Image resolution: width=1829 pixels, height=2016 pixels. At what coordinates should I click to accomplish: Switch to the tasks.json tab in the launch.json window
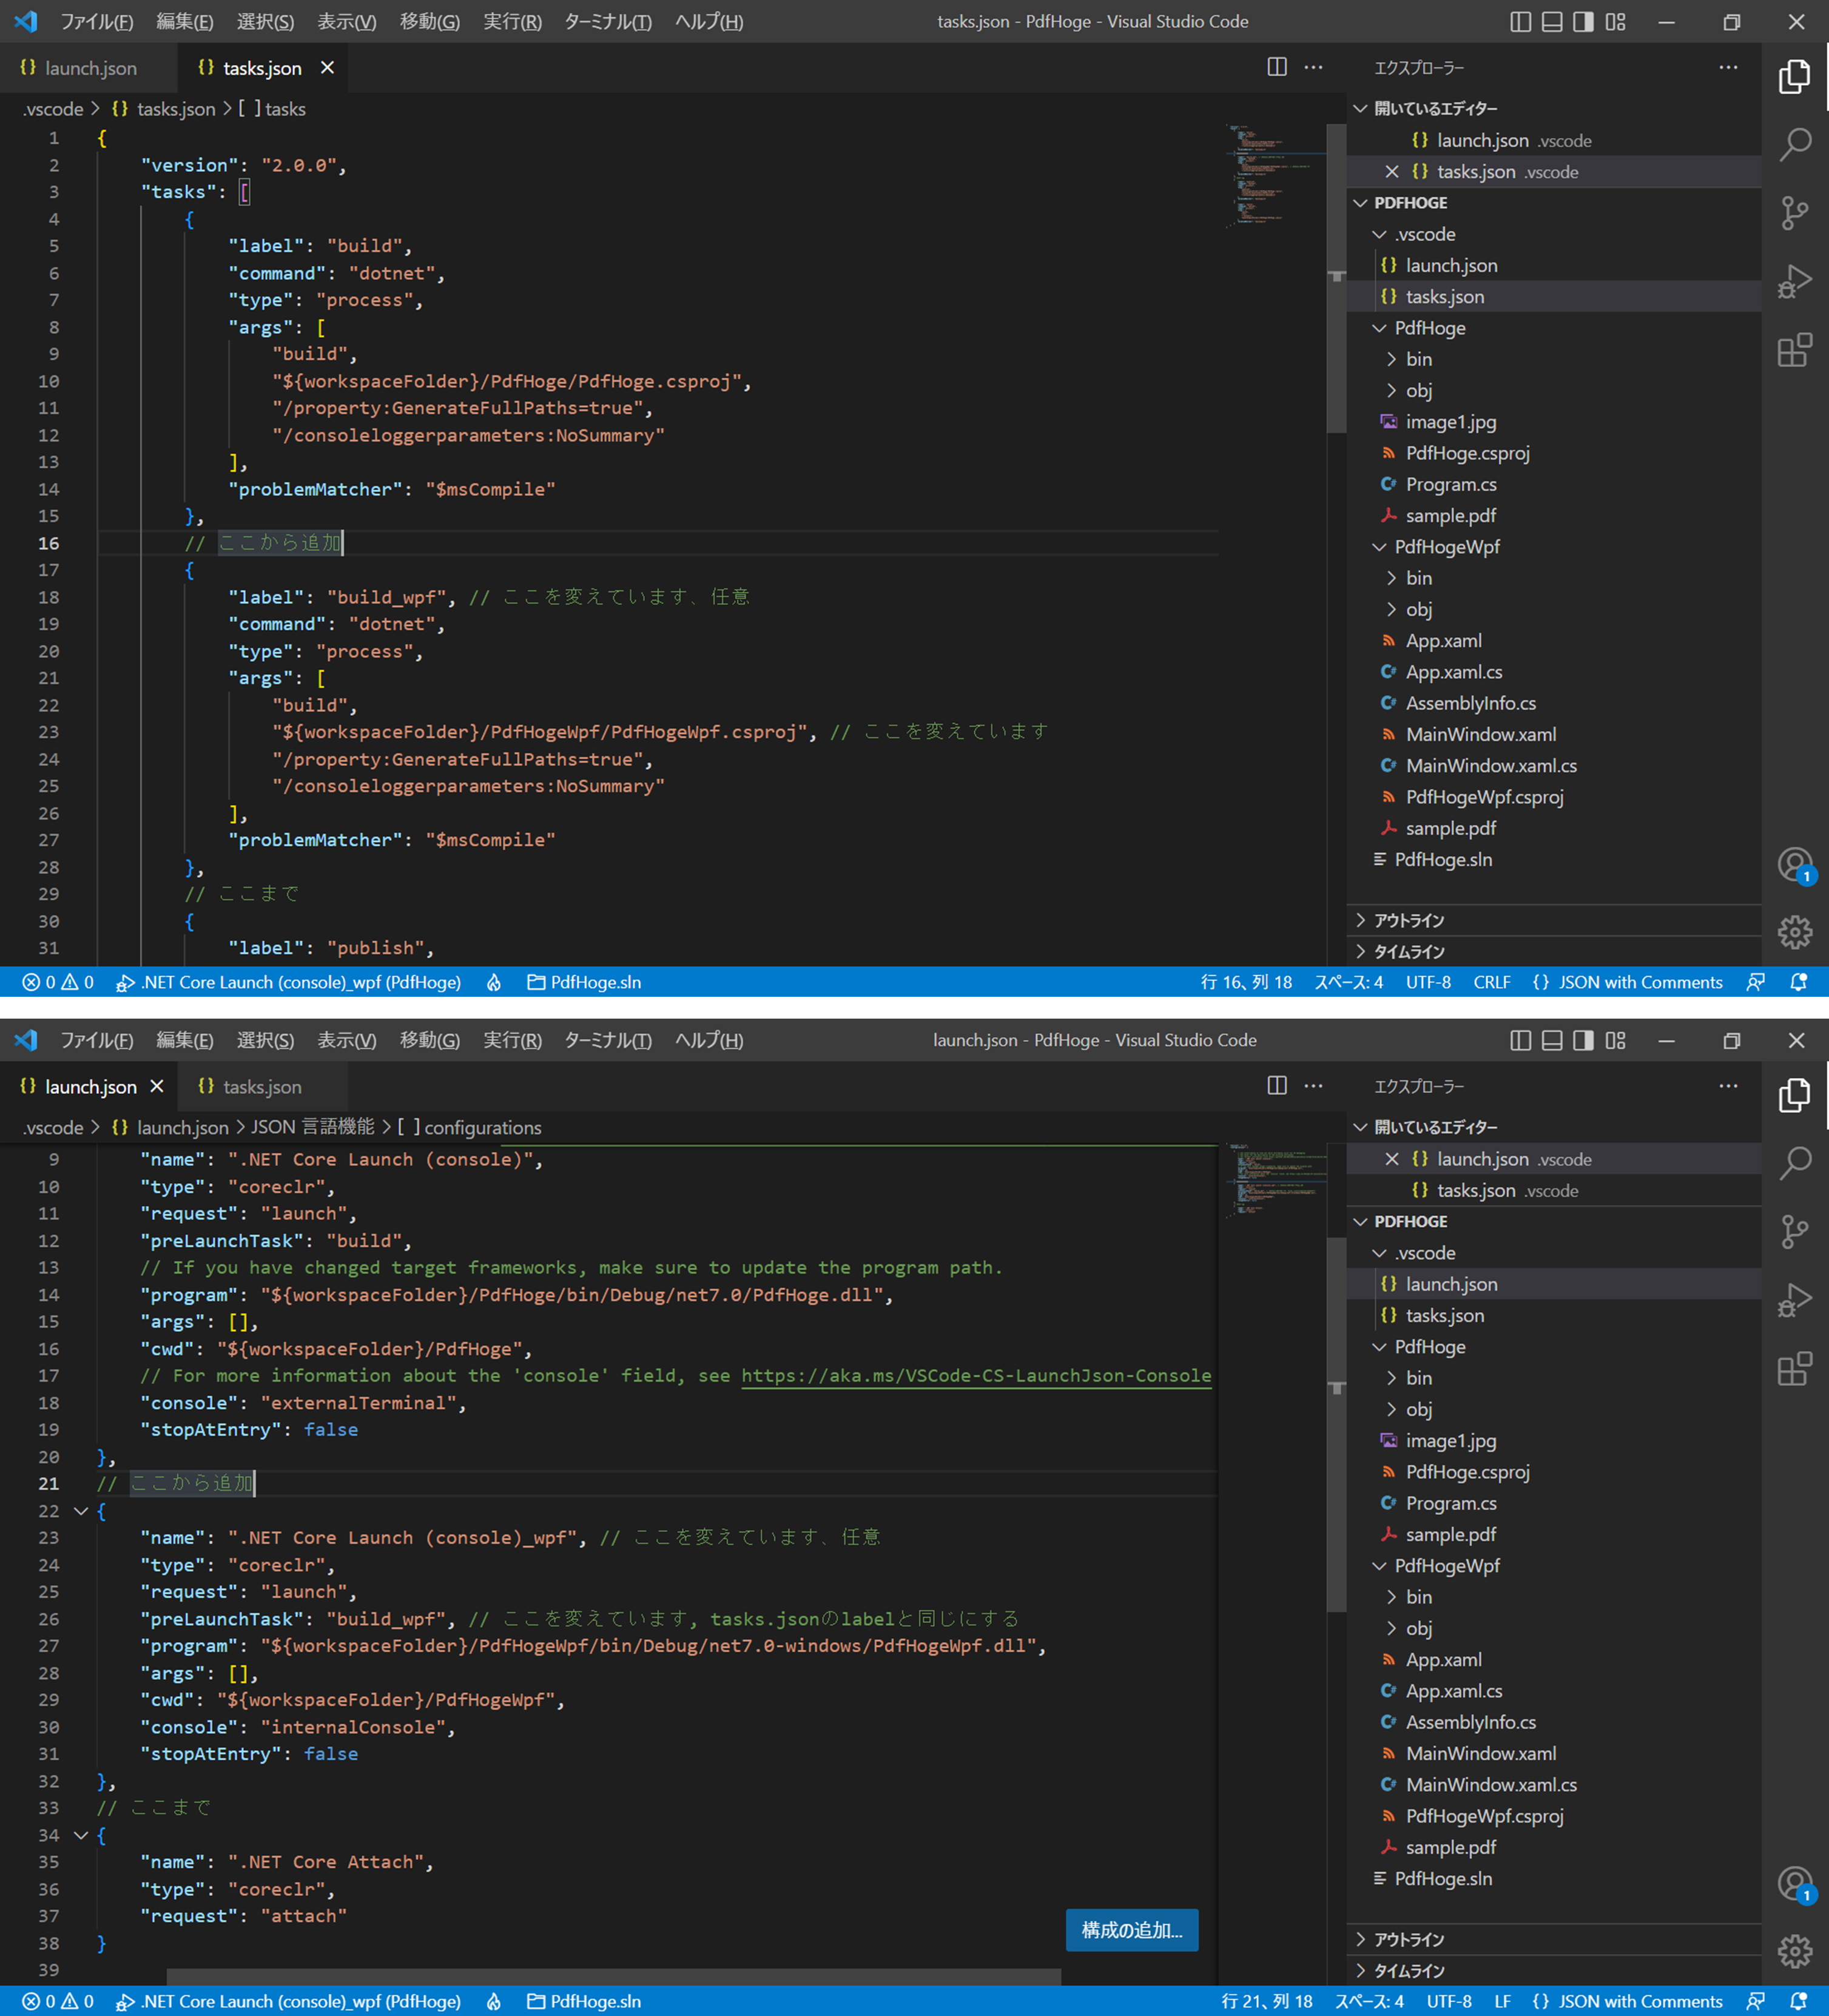(262, 1087)
